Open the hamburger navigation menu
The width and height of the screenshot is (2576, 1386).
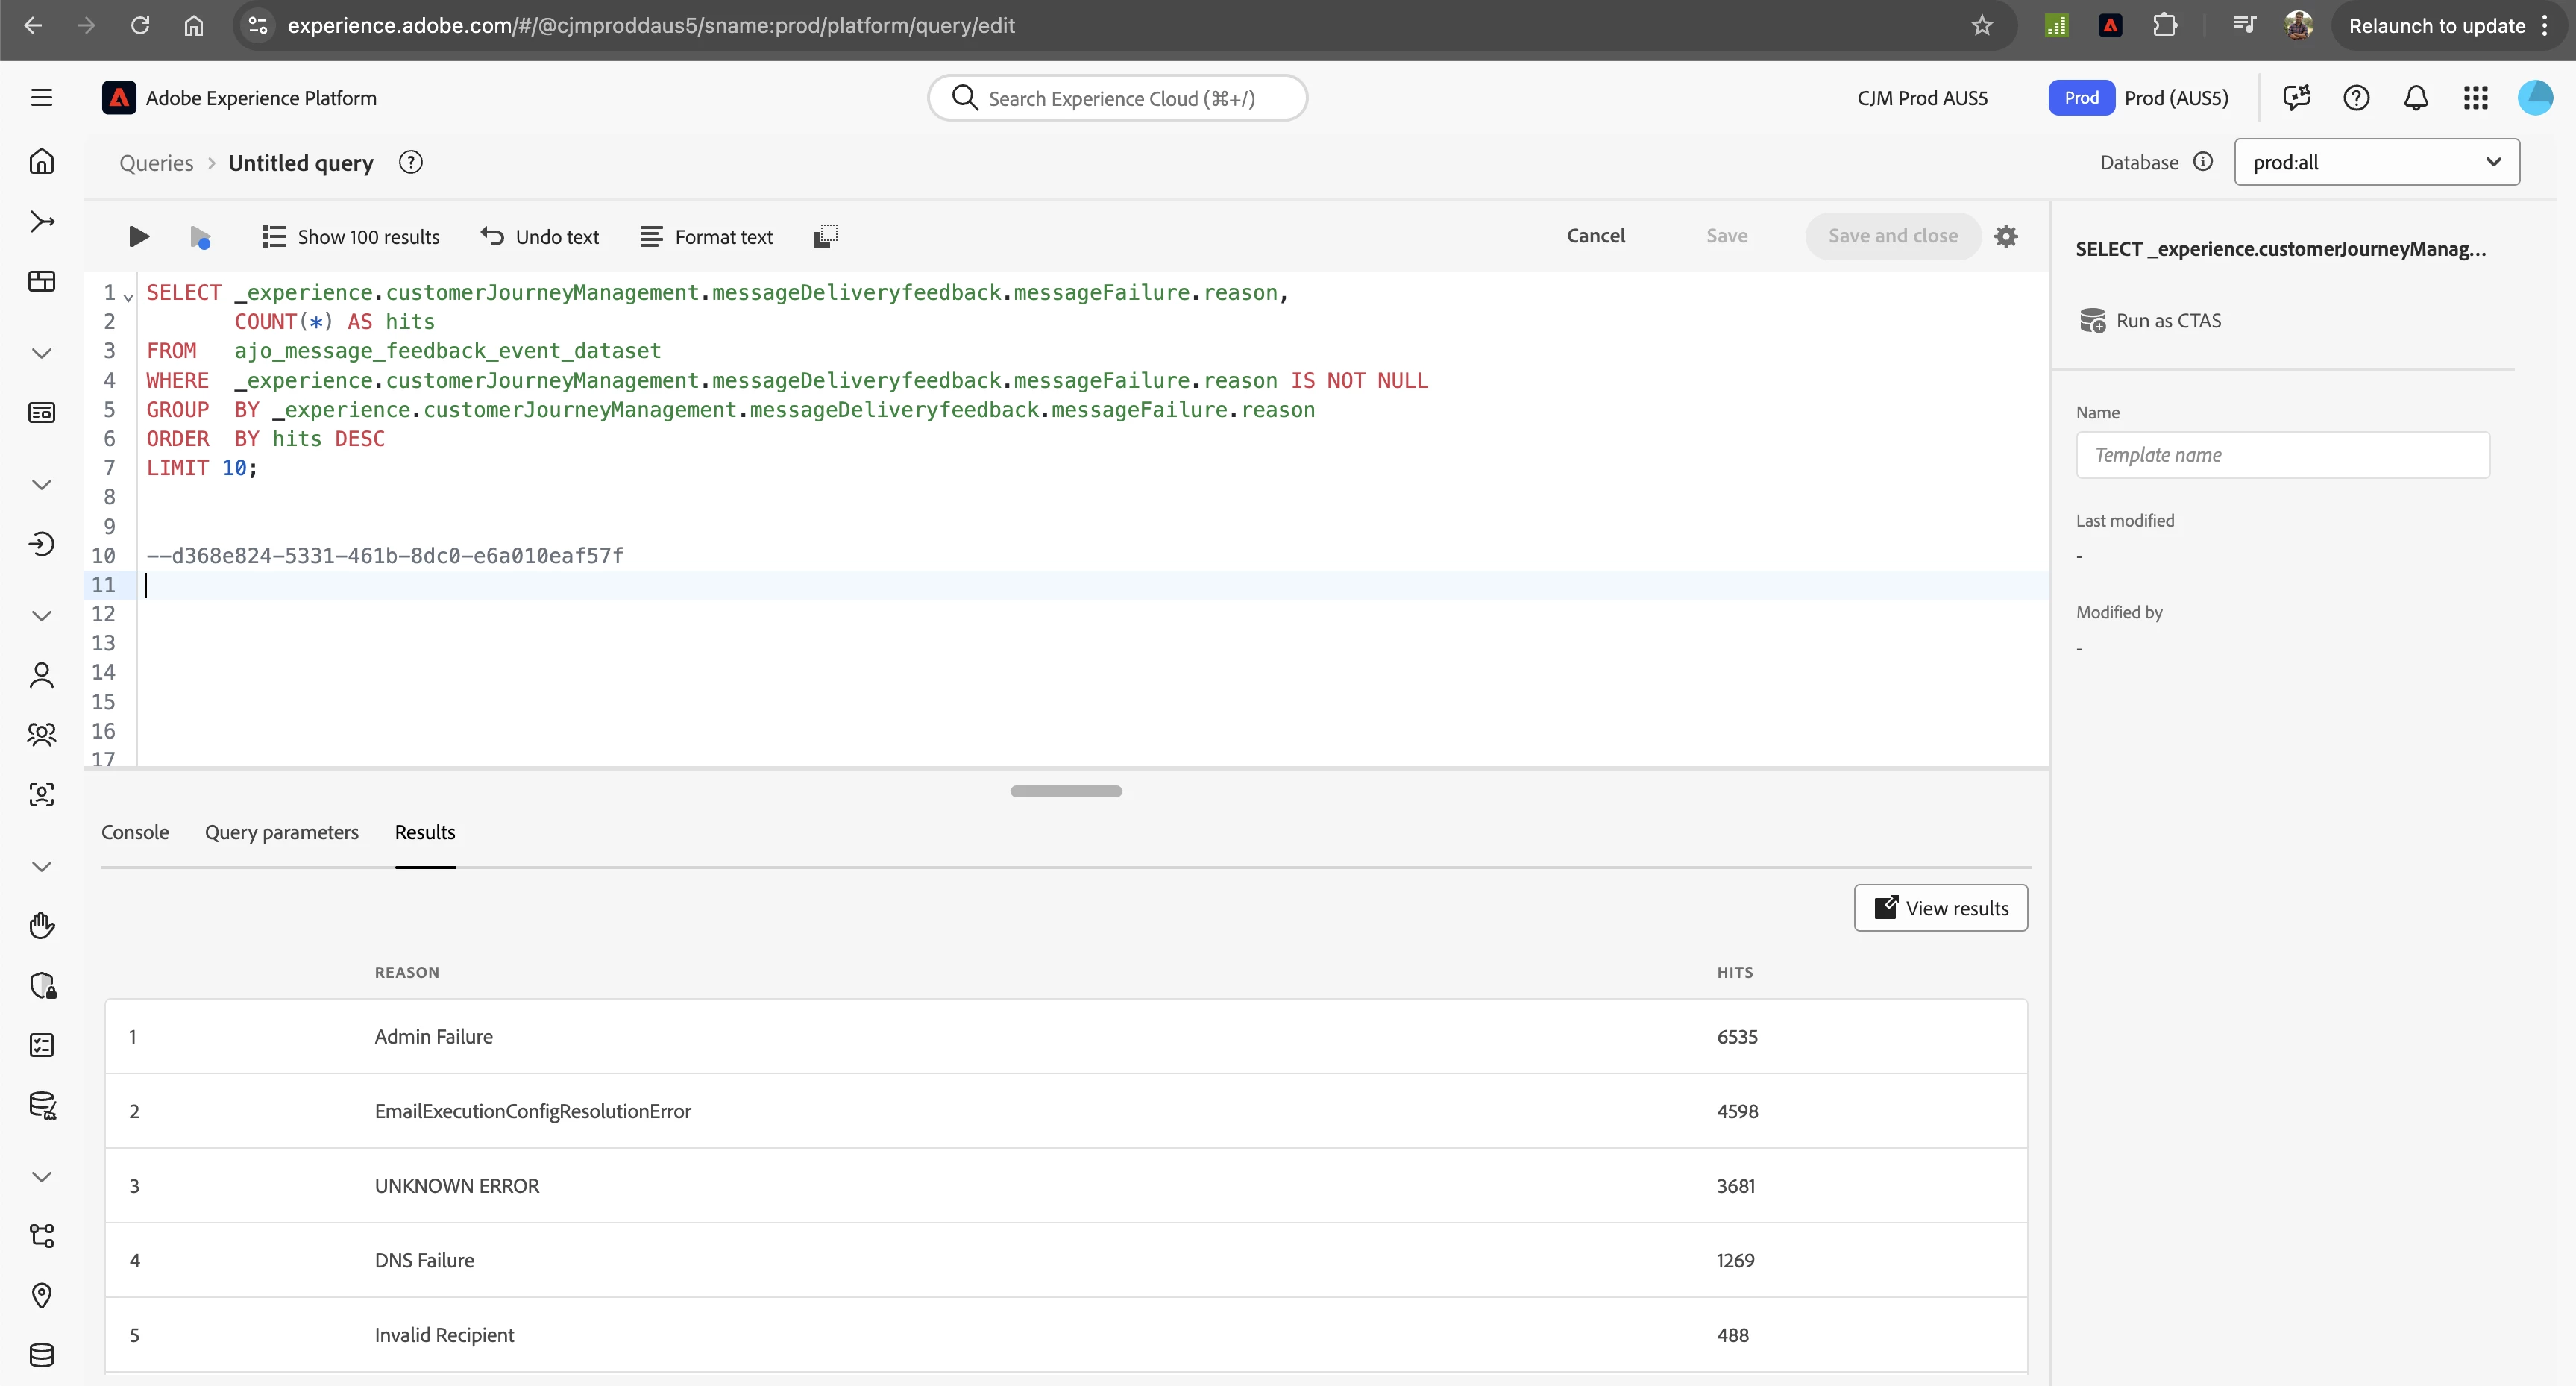[x=41, y=98]
